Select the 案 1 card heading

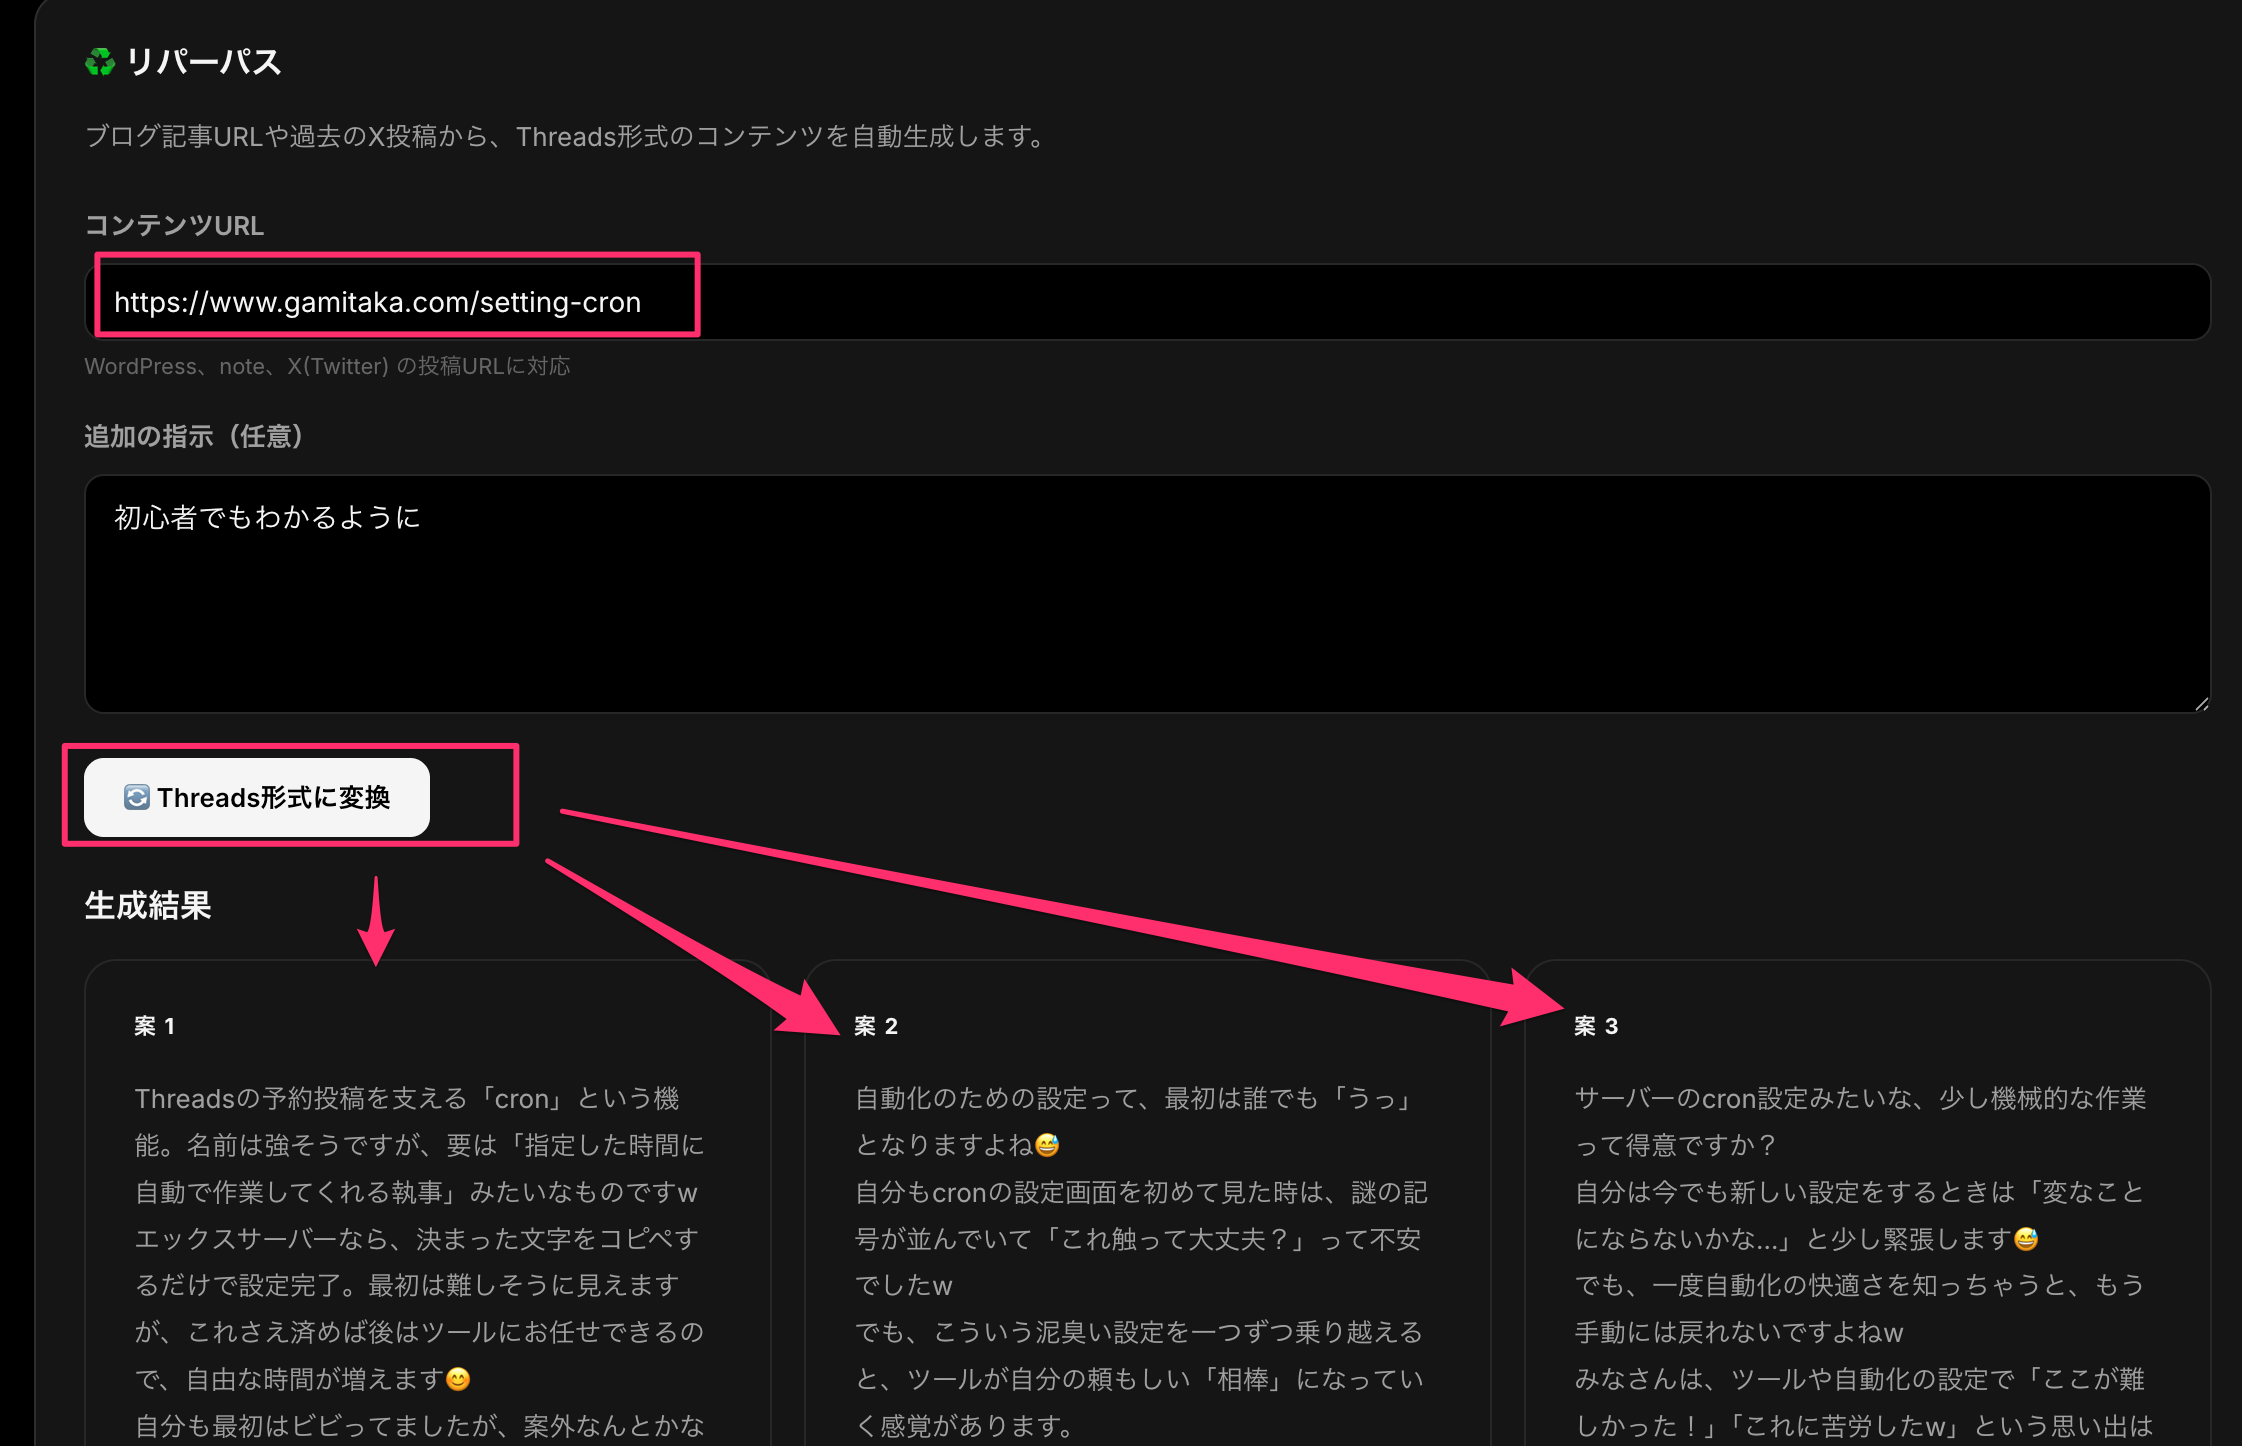pyautogui.click(x=155, y=1026)
